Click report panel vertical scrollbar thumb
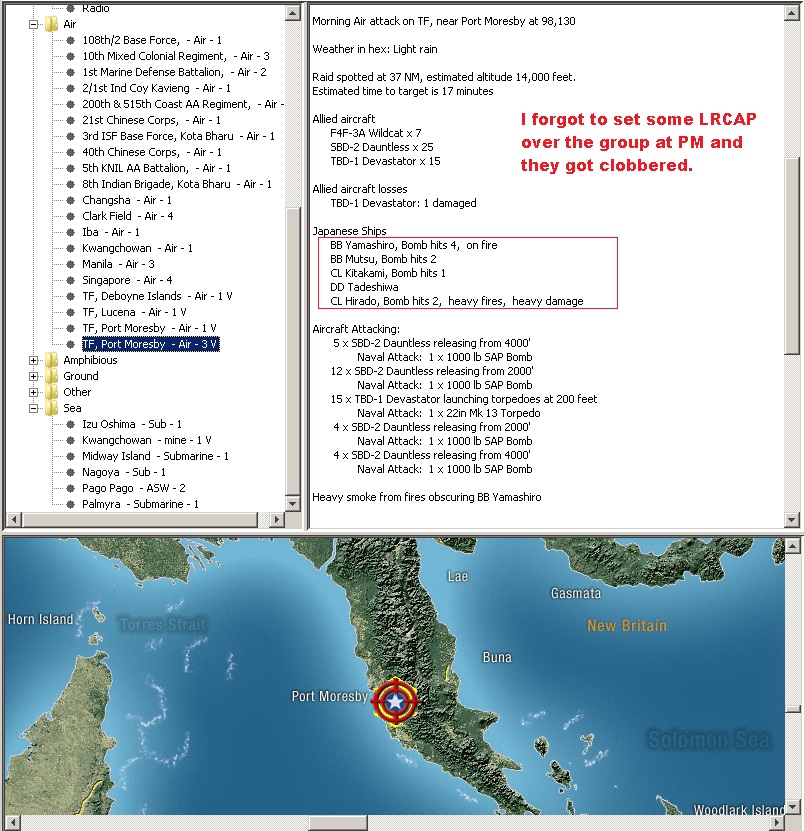 (x=792, y=255)
